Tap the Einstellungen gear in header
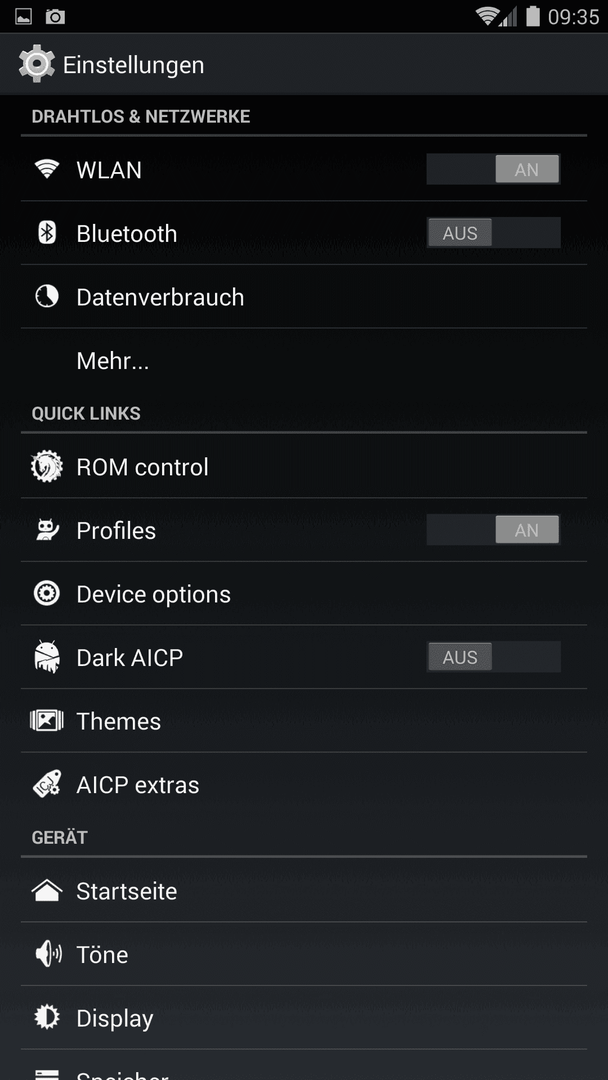Image resolution: width=608 pixels, height=1080 pixels. (x=36, y=64)
